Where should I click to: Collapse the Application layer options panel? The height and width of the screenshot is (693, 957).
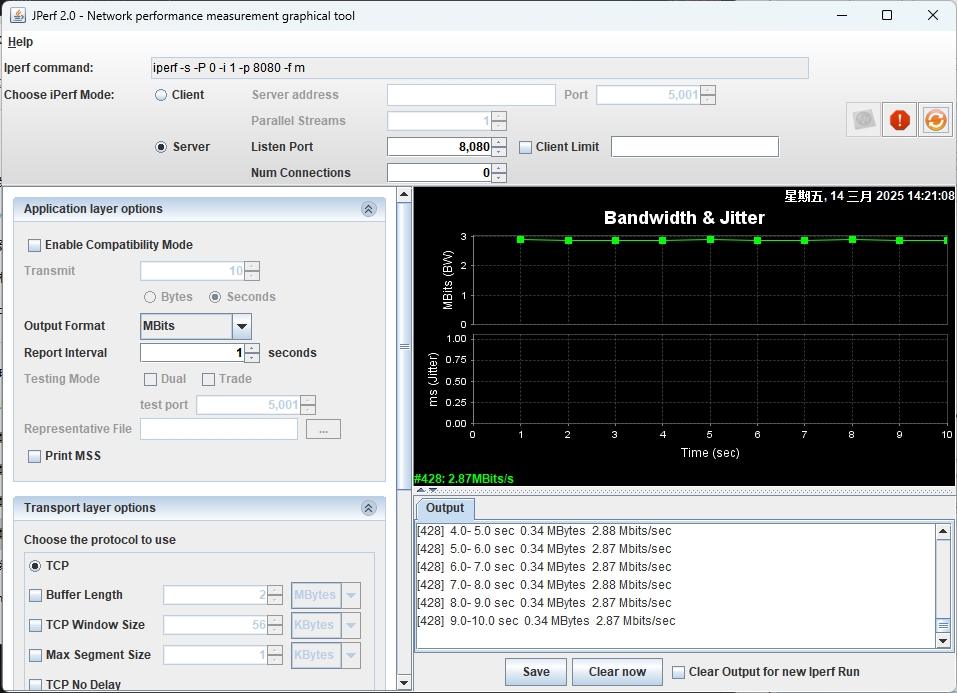pyautogui.click(x=368, y=209)
